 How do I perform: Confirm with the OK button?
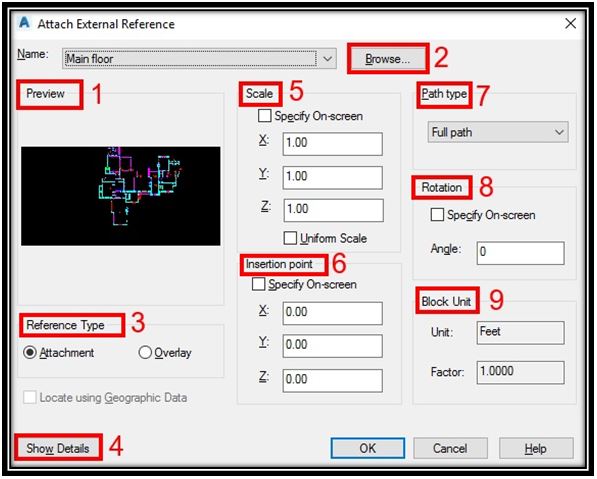click(368, 448)
